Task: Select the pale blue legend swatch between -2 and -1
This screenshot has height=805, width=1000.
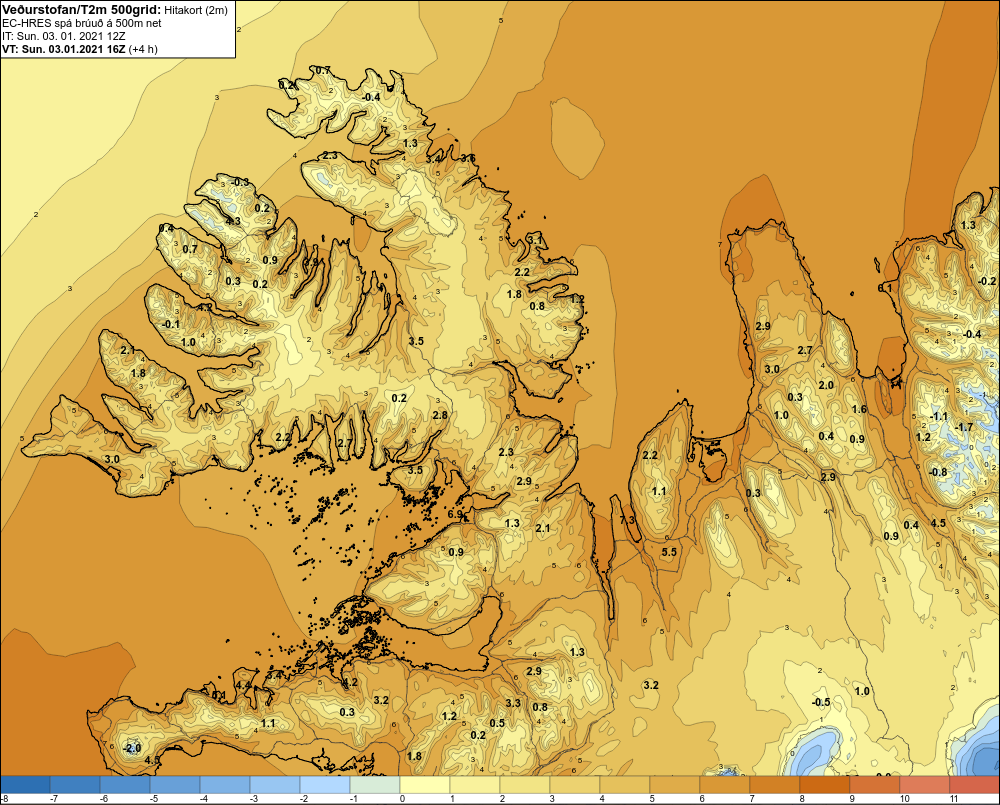Action: [x=325, y=785]
